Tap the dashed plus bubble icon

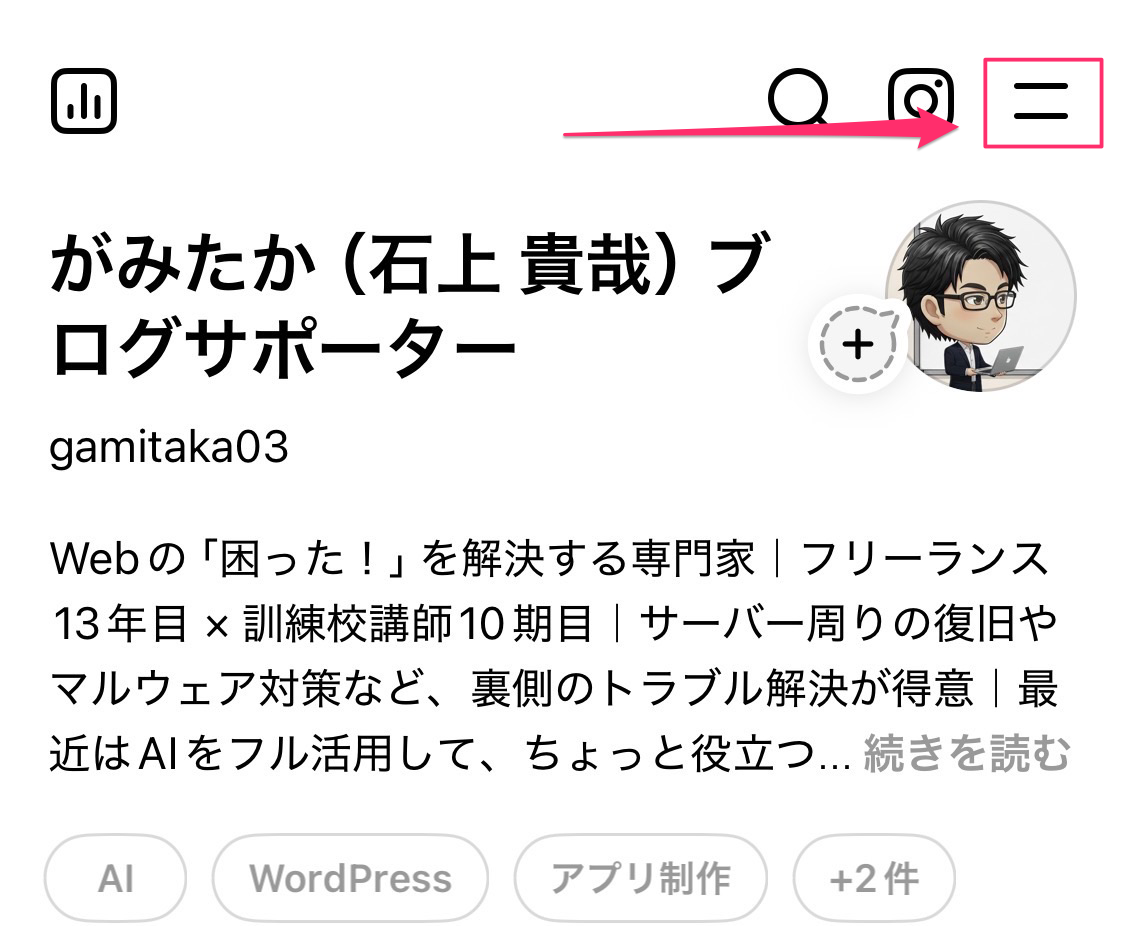858,345
